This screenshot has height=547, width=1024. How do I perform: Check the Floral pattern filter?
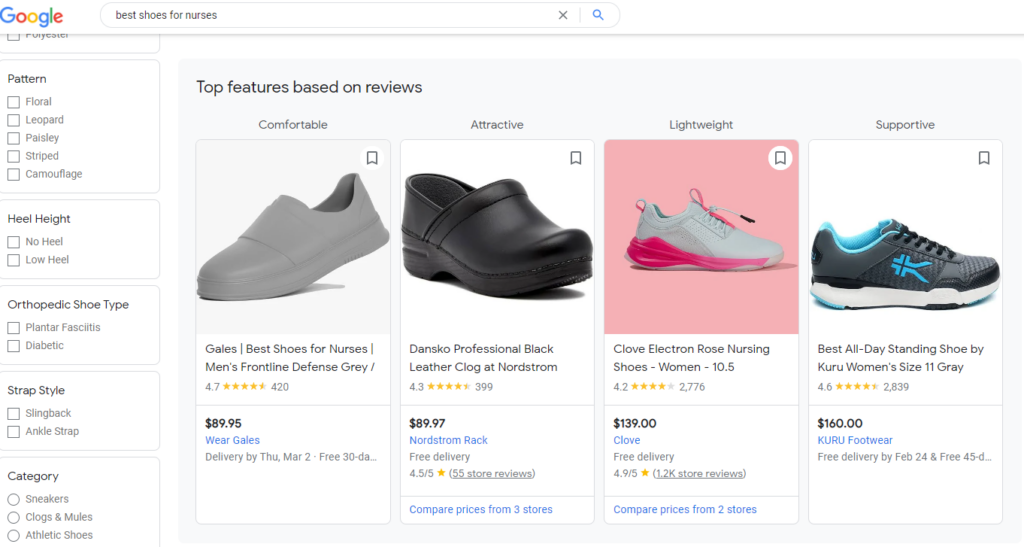[14, 102]
